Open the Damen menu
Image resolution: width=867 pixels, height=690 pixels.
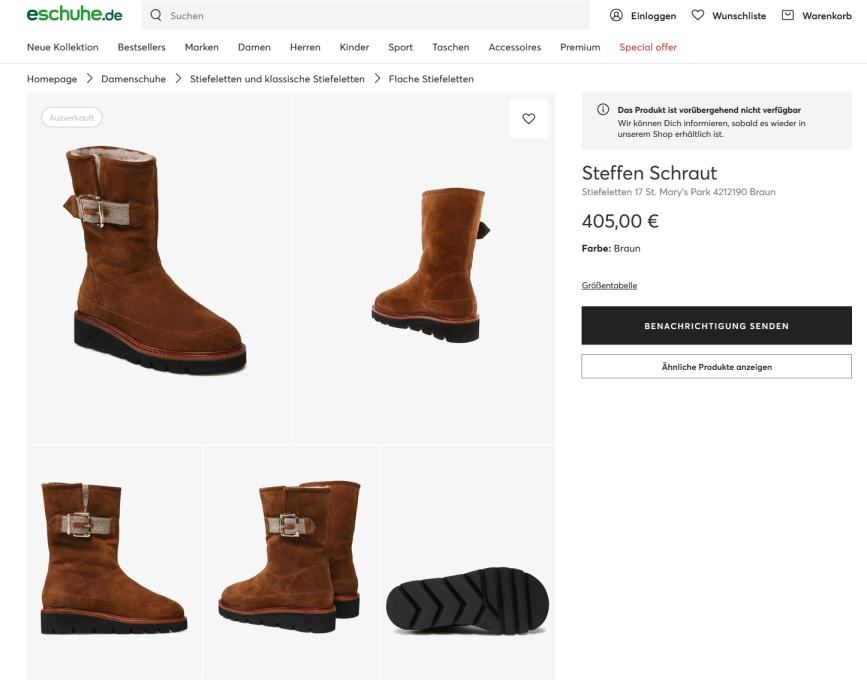254,47
